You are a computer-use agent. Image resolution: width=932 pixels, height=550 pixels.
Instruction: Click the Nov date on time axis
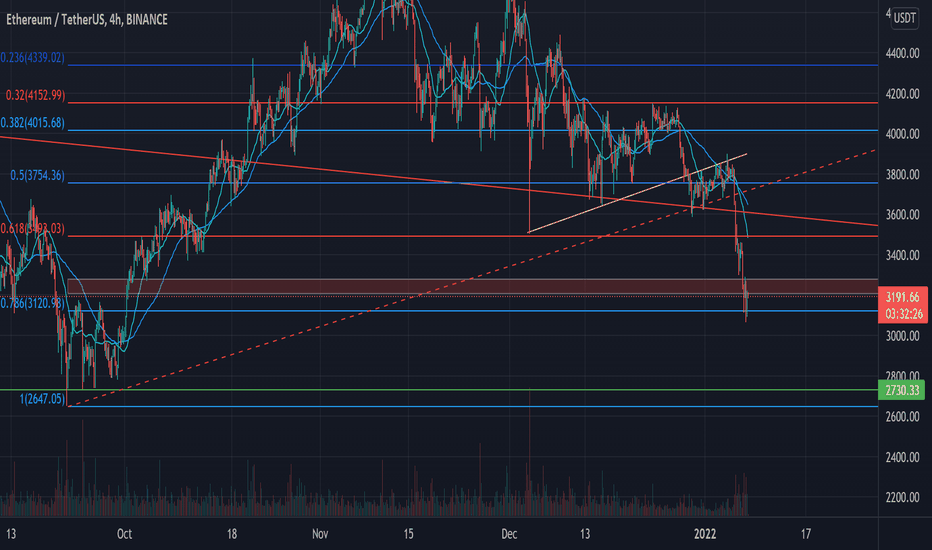pos(320,534)
